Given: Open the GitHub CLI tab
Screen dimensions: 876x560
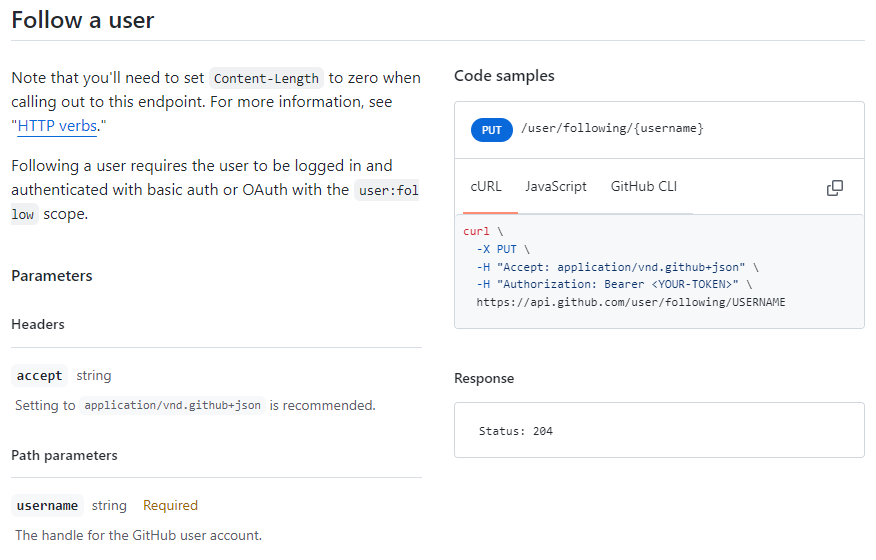Looking at the screenshot, I should (644, 187).
